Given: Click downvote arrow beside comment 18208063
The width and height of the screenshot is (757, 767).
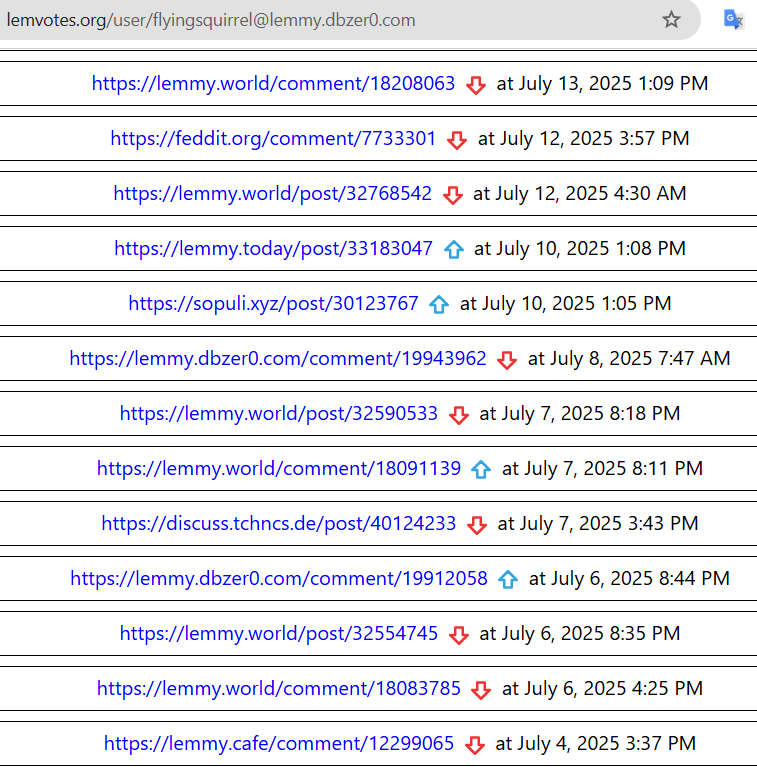Looking at the screenshot, I should (476, 85).
